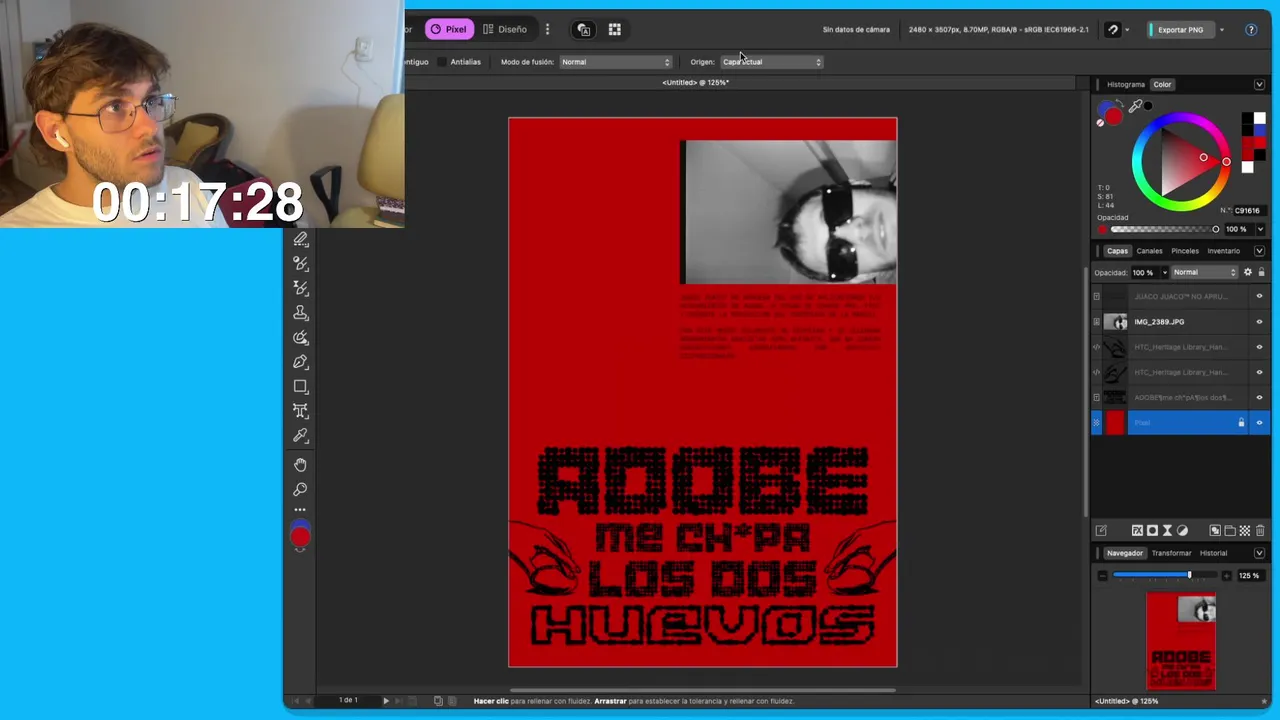The image size is (1280, 720).
Task: Expand the Capas panel options menu
Action: 1259,251
